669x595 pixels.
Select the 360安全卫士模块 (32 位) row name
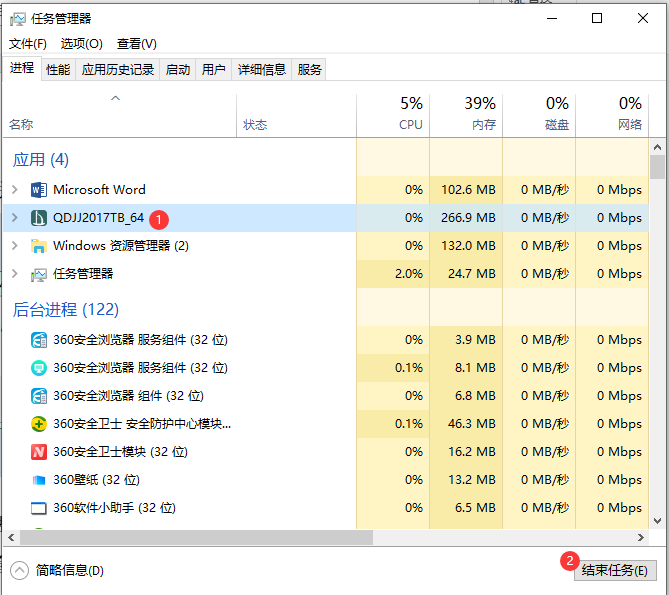[120, 452]
